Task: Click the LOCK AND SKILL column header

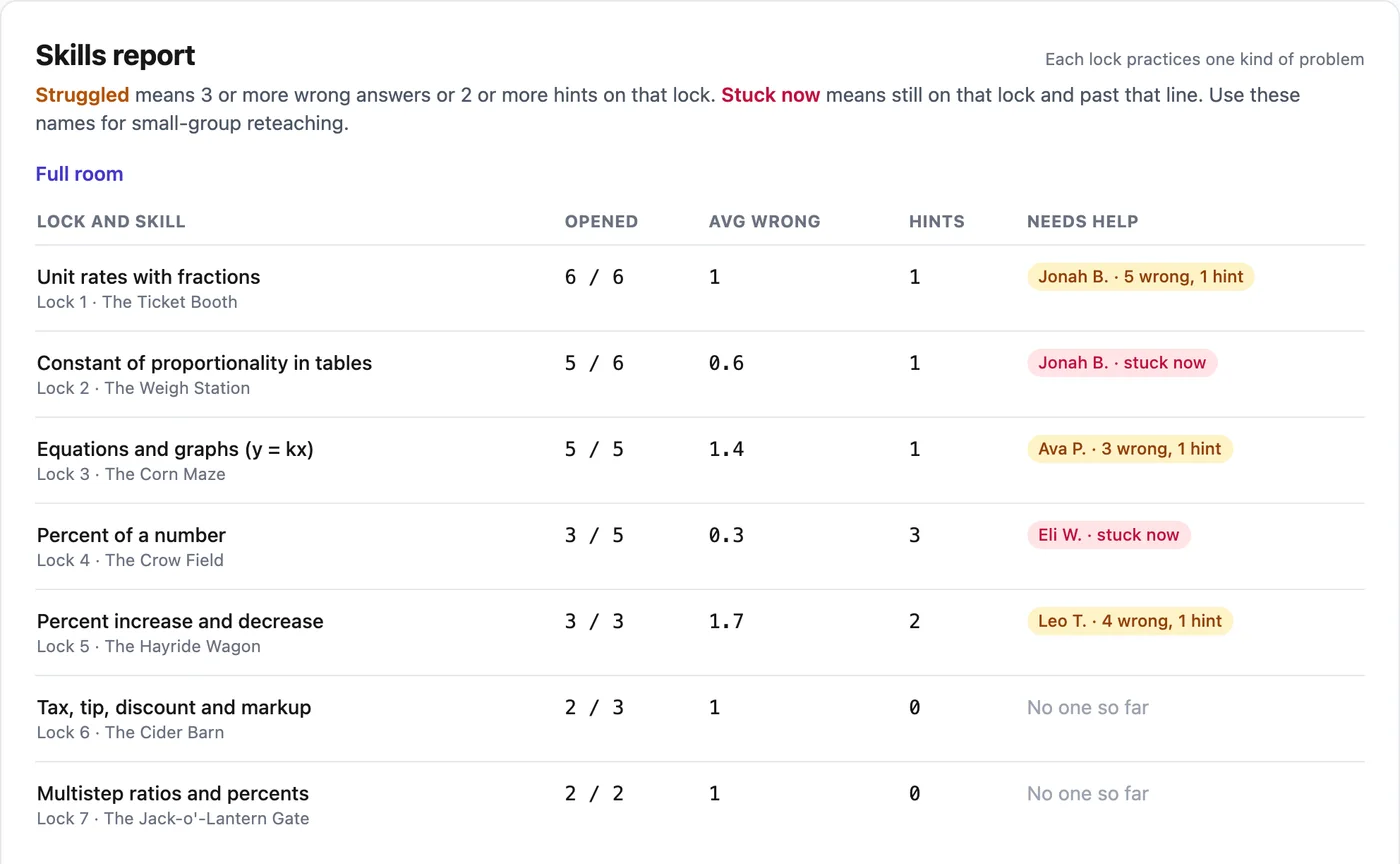Action: point(111,221)
